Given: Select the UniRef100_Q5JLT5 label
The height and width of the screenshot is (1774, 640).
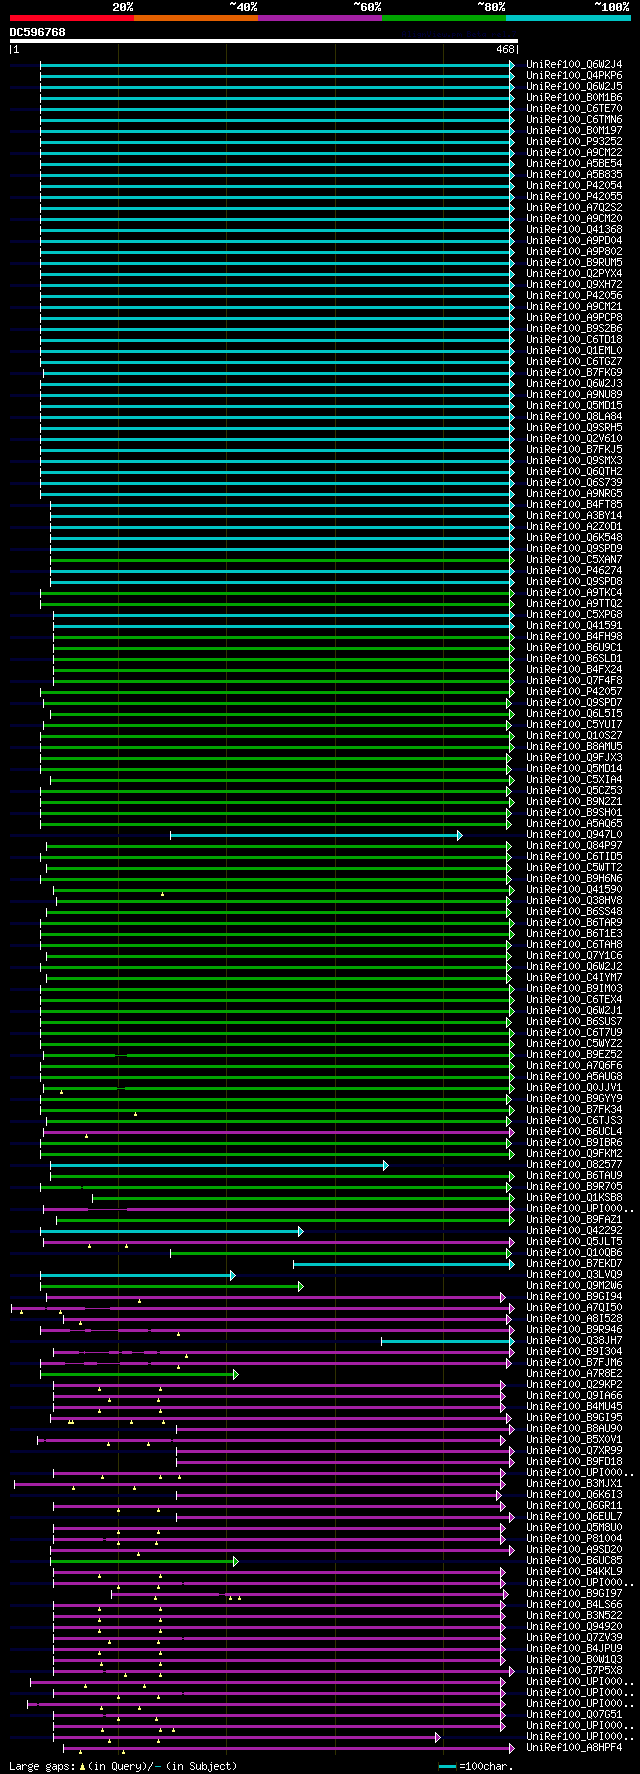Looking at the screenshot, I should 574,1241.
